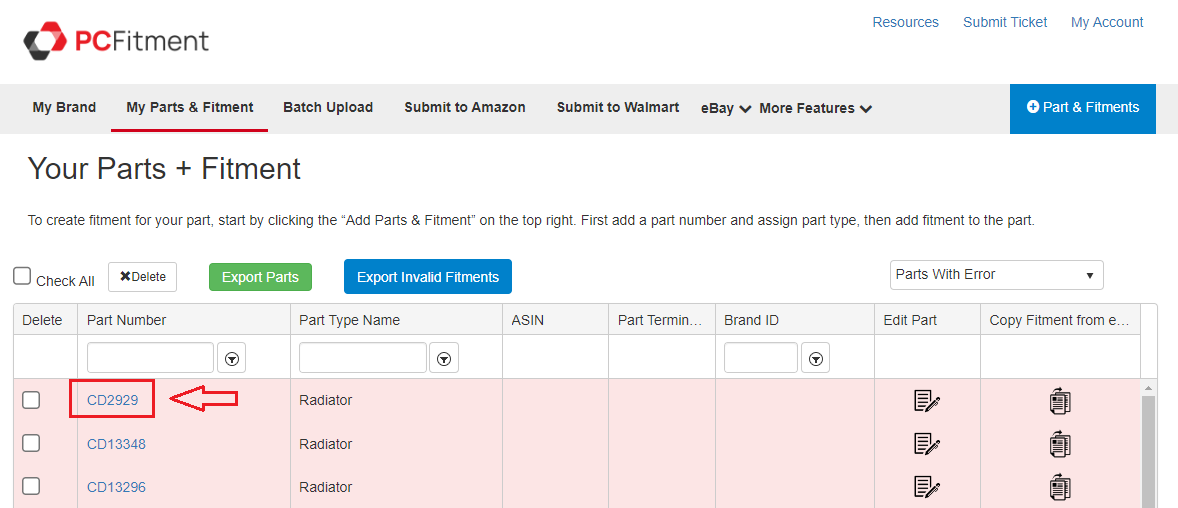Screen dimensions: 1178x508
Task: Open Submit to Amazon tab
Action: [464, 107]
